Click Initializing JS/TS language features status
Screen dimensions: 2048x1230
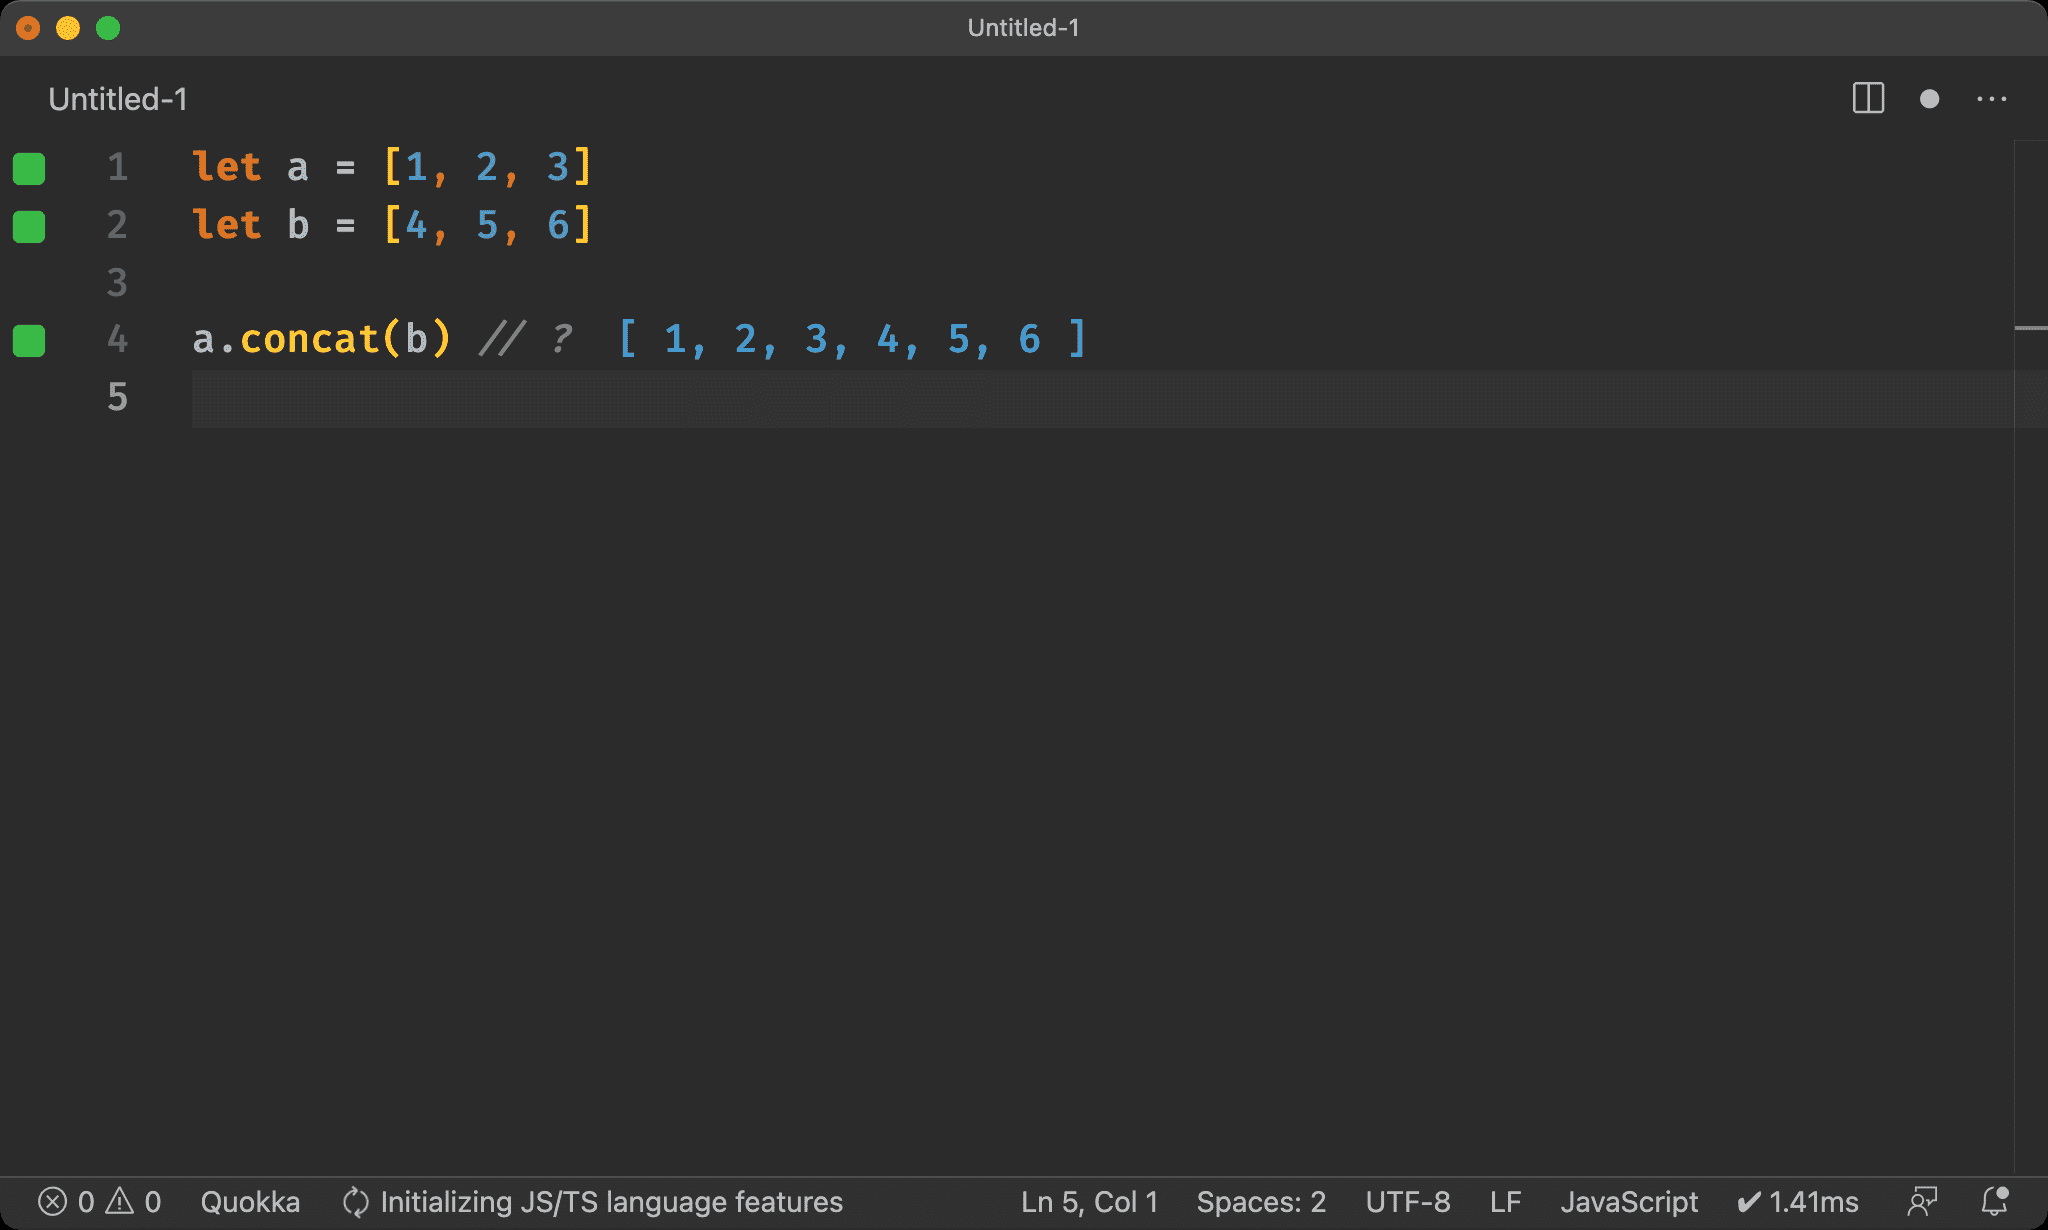pyautogui.click(x=593, y=1201)
